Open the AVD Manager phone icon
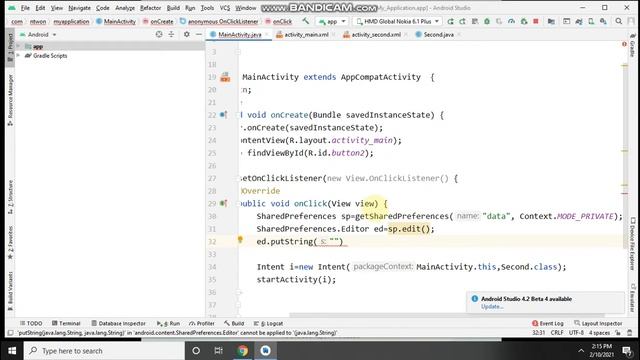 [591, 21]
